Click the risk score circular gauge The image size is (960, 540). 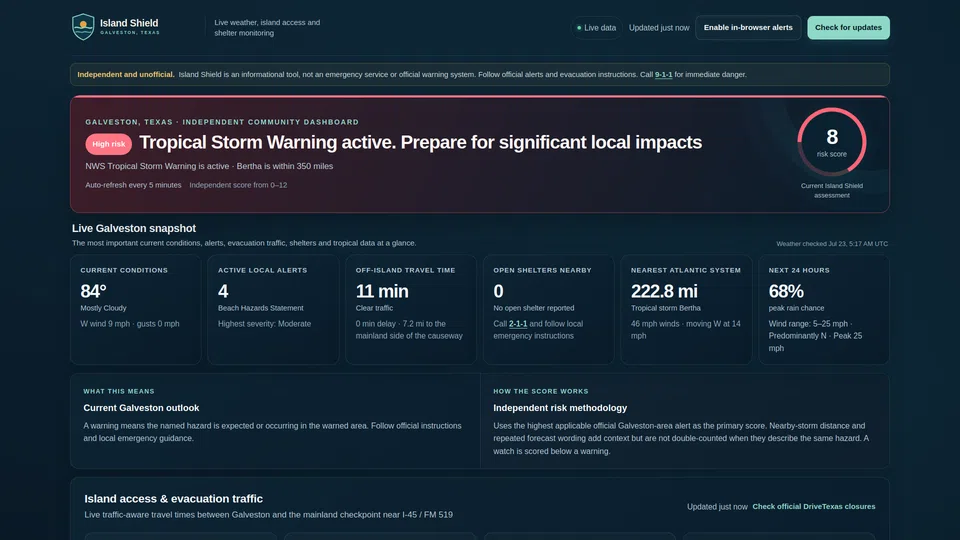[x=831, y=142]
